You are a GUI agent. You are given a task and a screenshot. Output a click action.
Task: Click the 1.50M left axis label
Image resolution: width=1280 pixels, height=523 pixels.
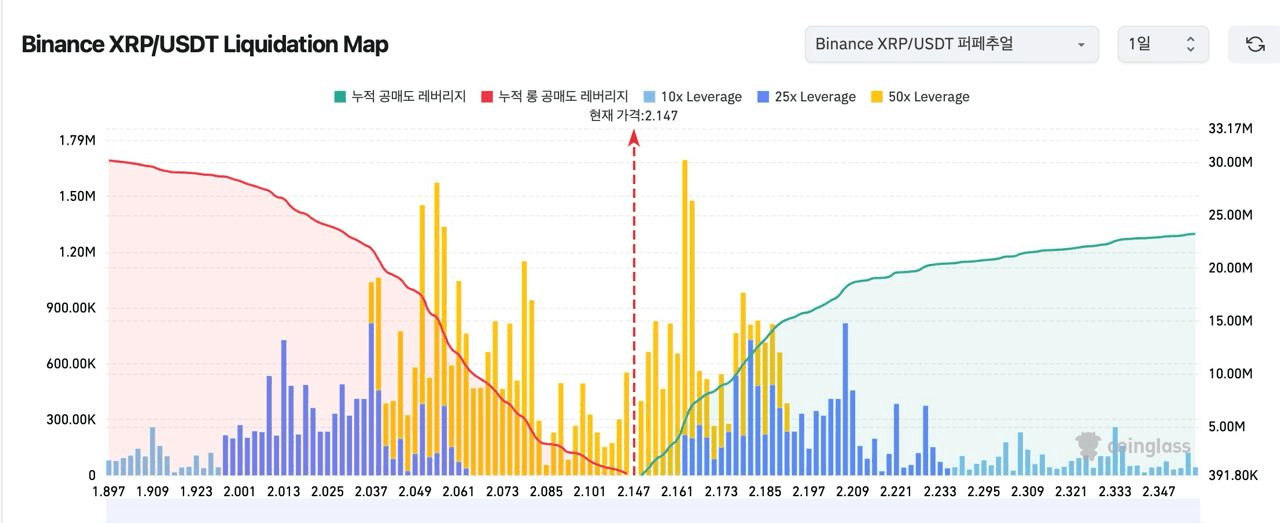coord(76,196)
